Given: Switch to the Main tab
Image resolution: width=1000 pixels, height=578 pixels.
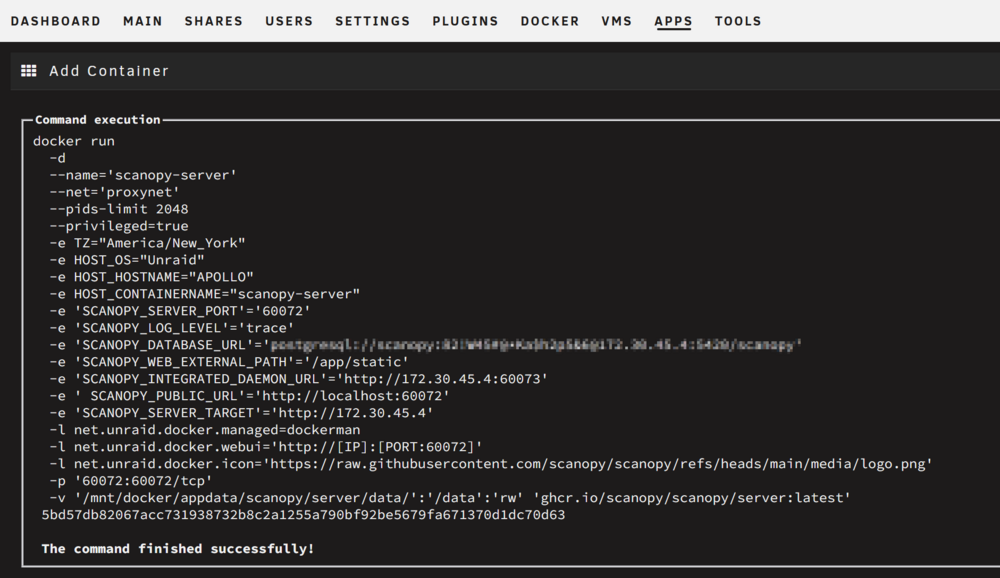Looking at the screenshot, I should pyautogui.click(x=143, y=21).
